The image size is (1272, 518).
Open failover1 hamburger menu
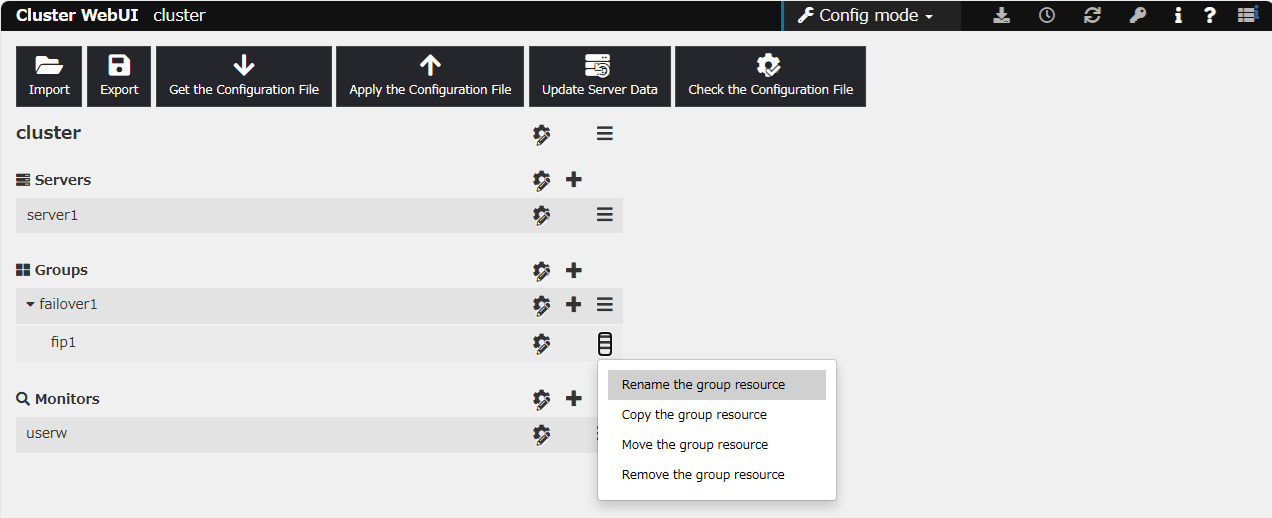coord(605,305)
